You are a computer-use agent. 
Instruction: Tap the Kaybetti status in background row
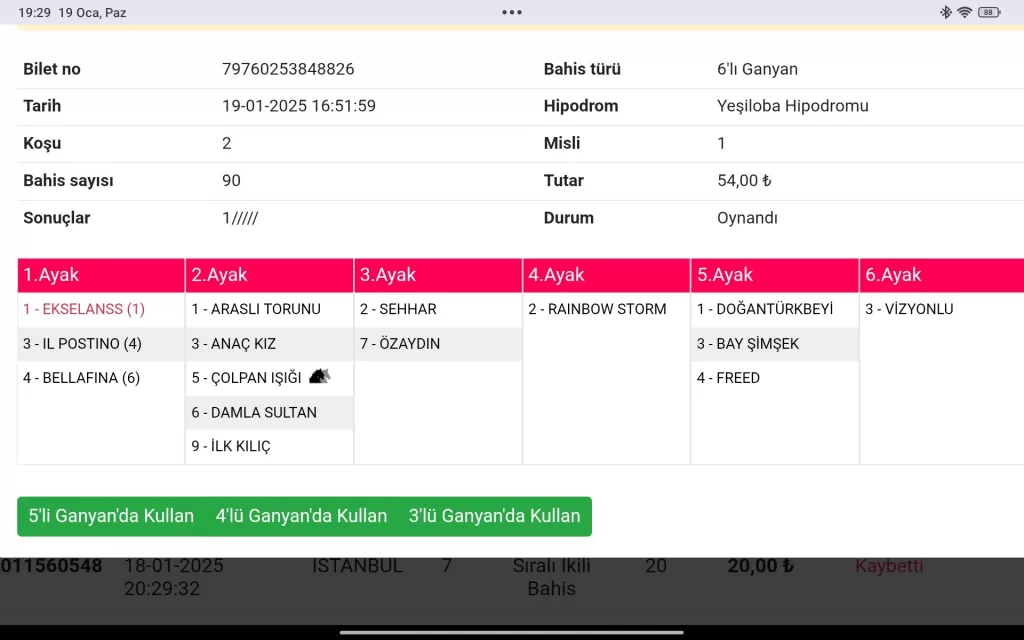(x=889, y=566)
